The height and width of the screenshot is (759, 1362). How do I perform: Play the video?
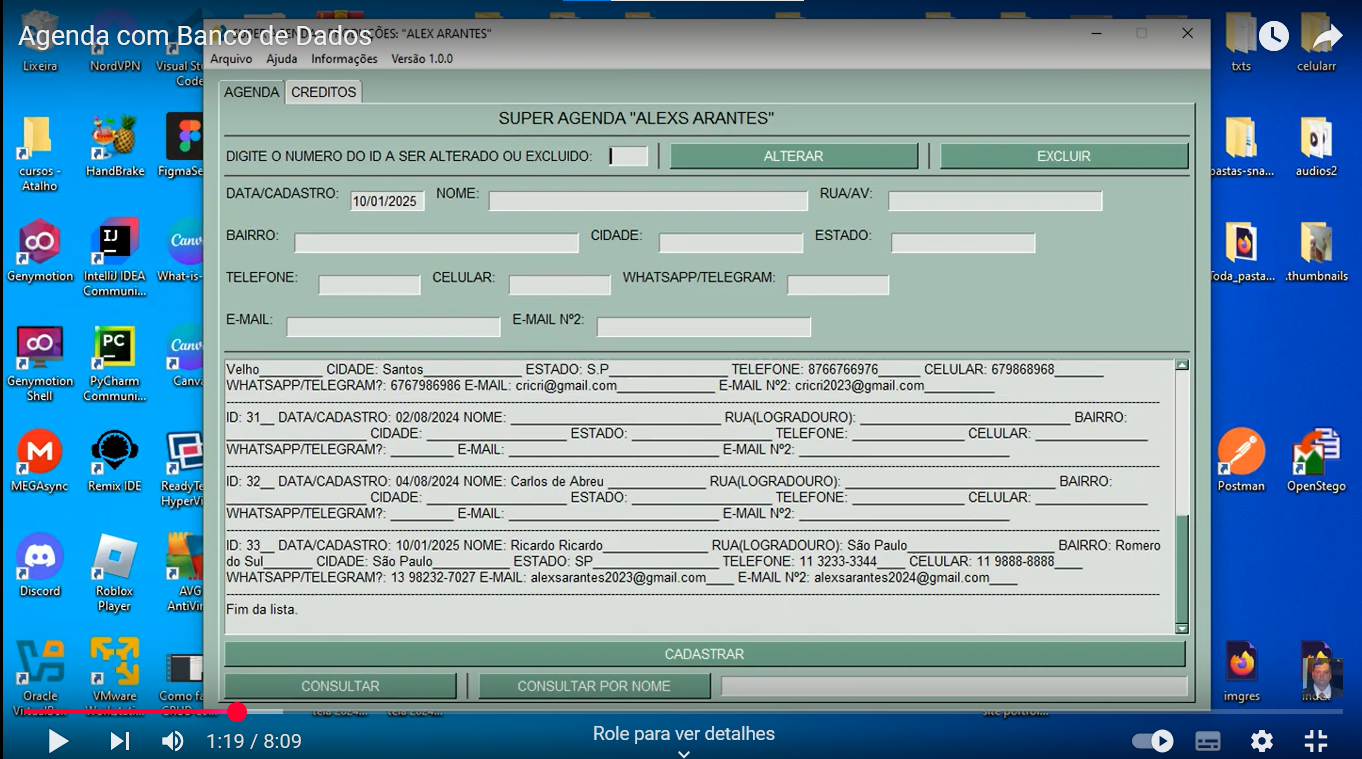(x=58, y=741)
